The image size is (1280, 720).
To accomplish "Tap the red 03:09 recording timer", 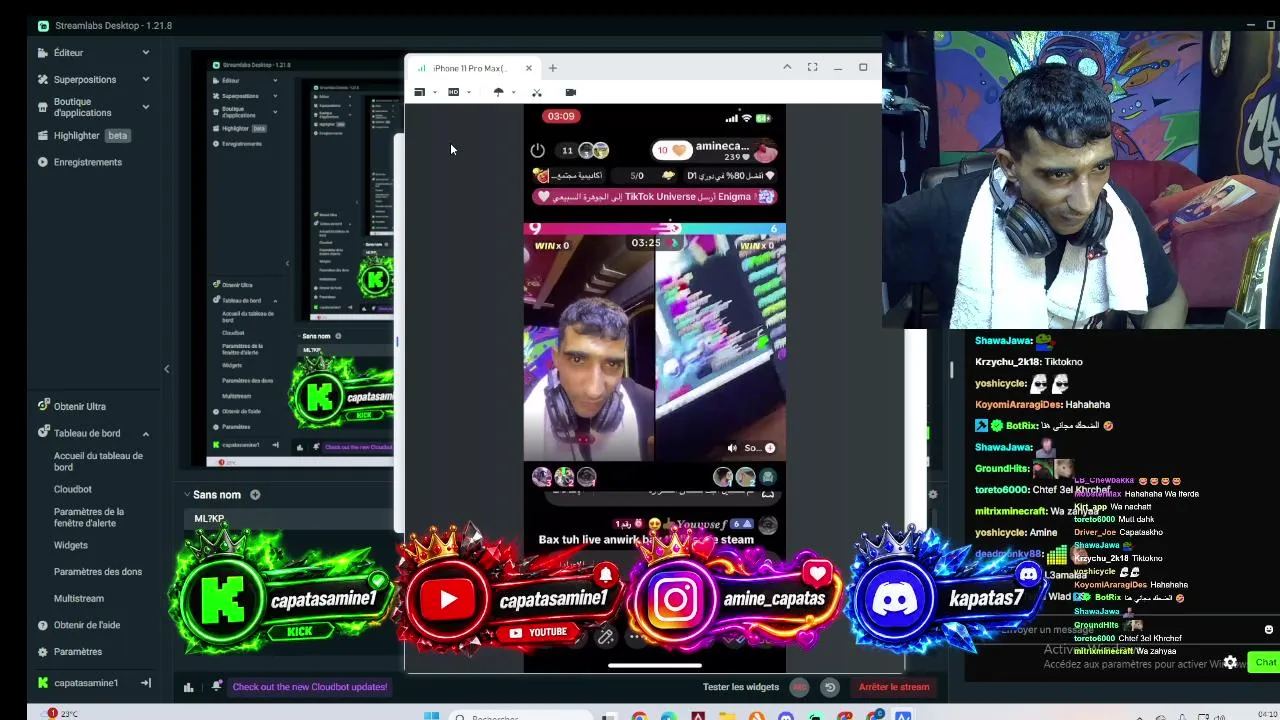I will (x=561, y=116).
